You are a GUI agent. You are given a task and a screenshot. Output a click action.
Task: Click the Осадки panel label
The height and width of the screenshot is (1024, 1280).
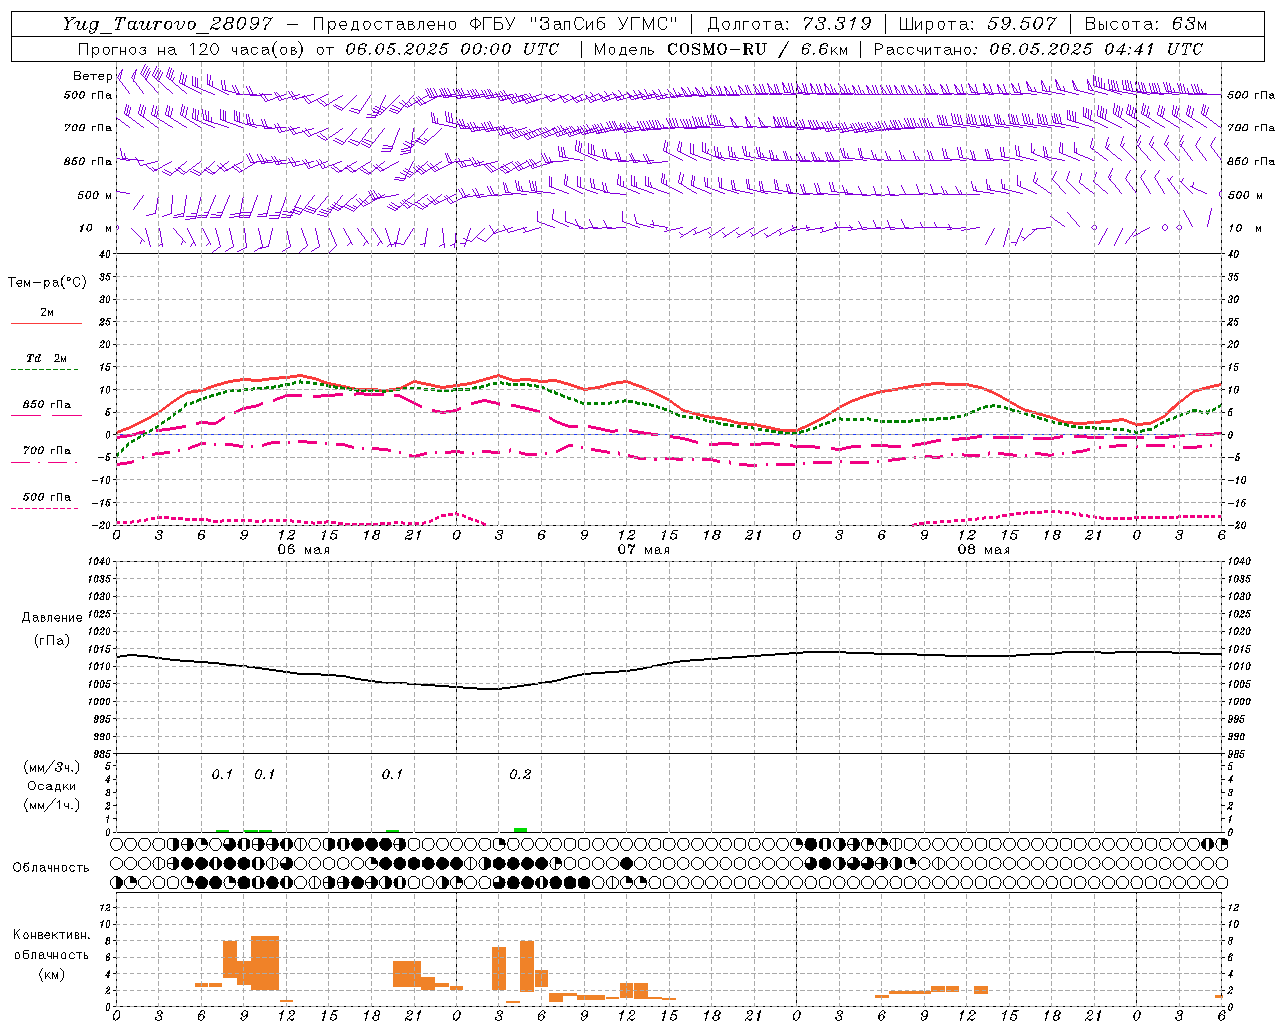(52, 786)
